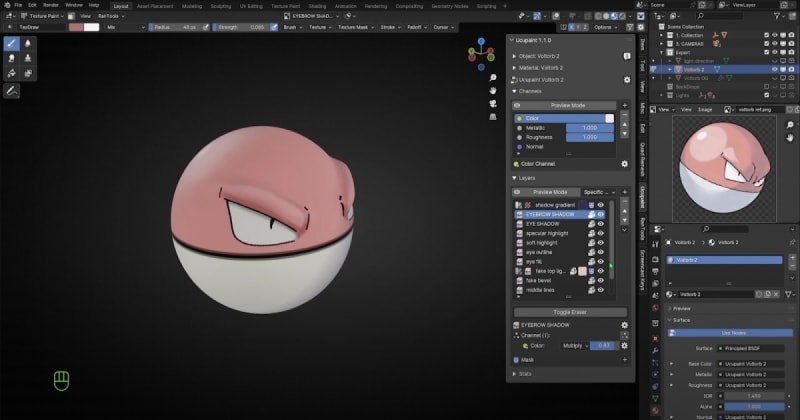Hide the specular highlight layer
The width and height of the screenshot is (800, 420).
coord(602,233)
